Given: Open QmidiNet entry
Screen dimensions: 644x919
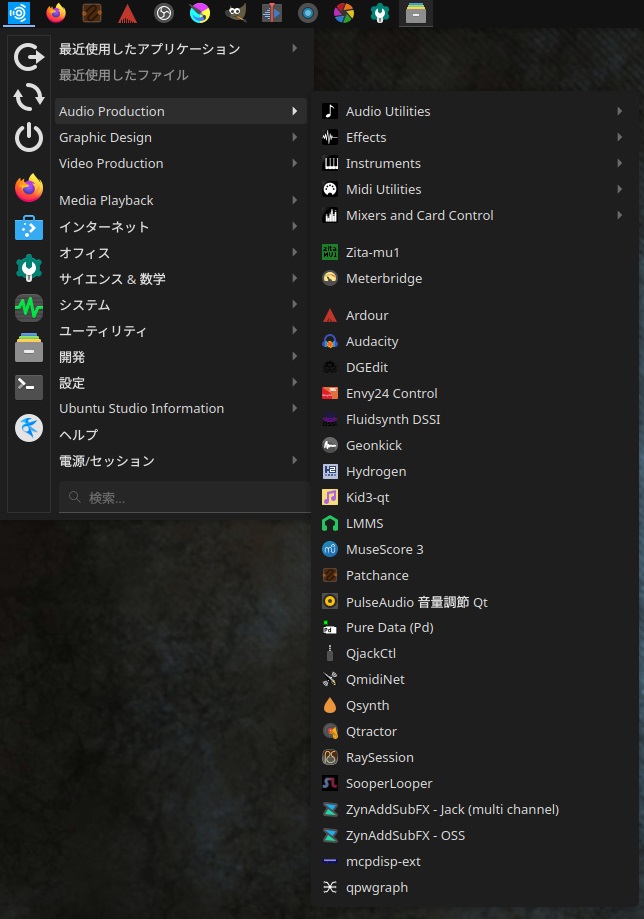Looking at the screenshot, I should coord(475,679).
